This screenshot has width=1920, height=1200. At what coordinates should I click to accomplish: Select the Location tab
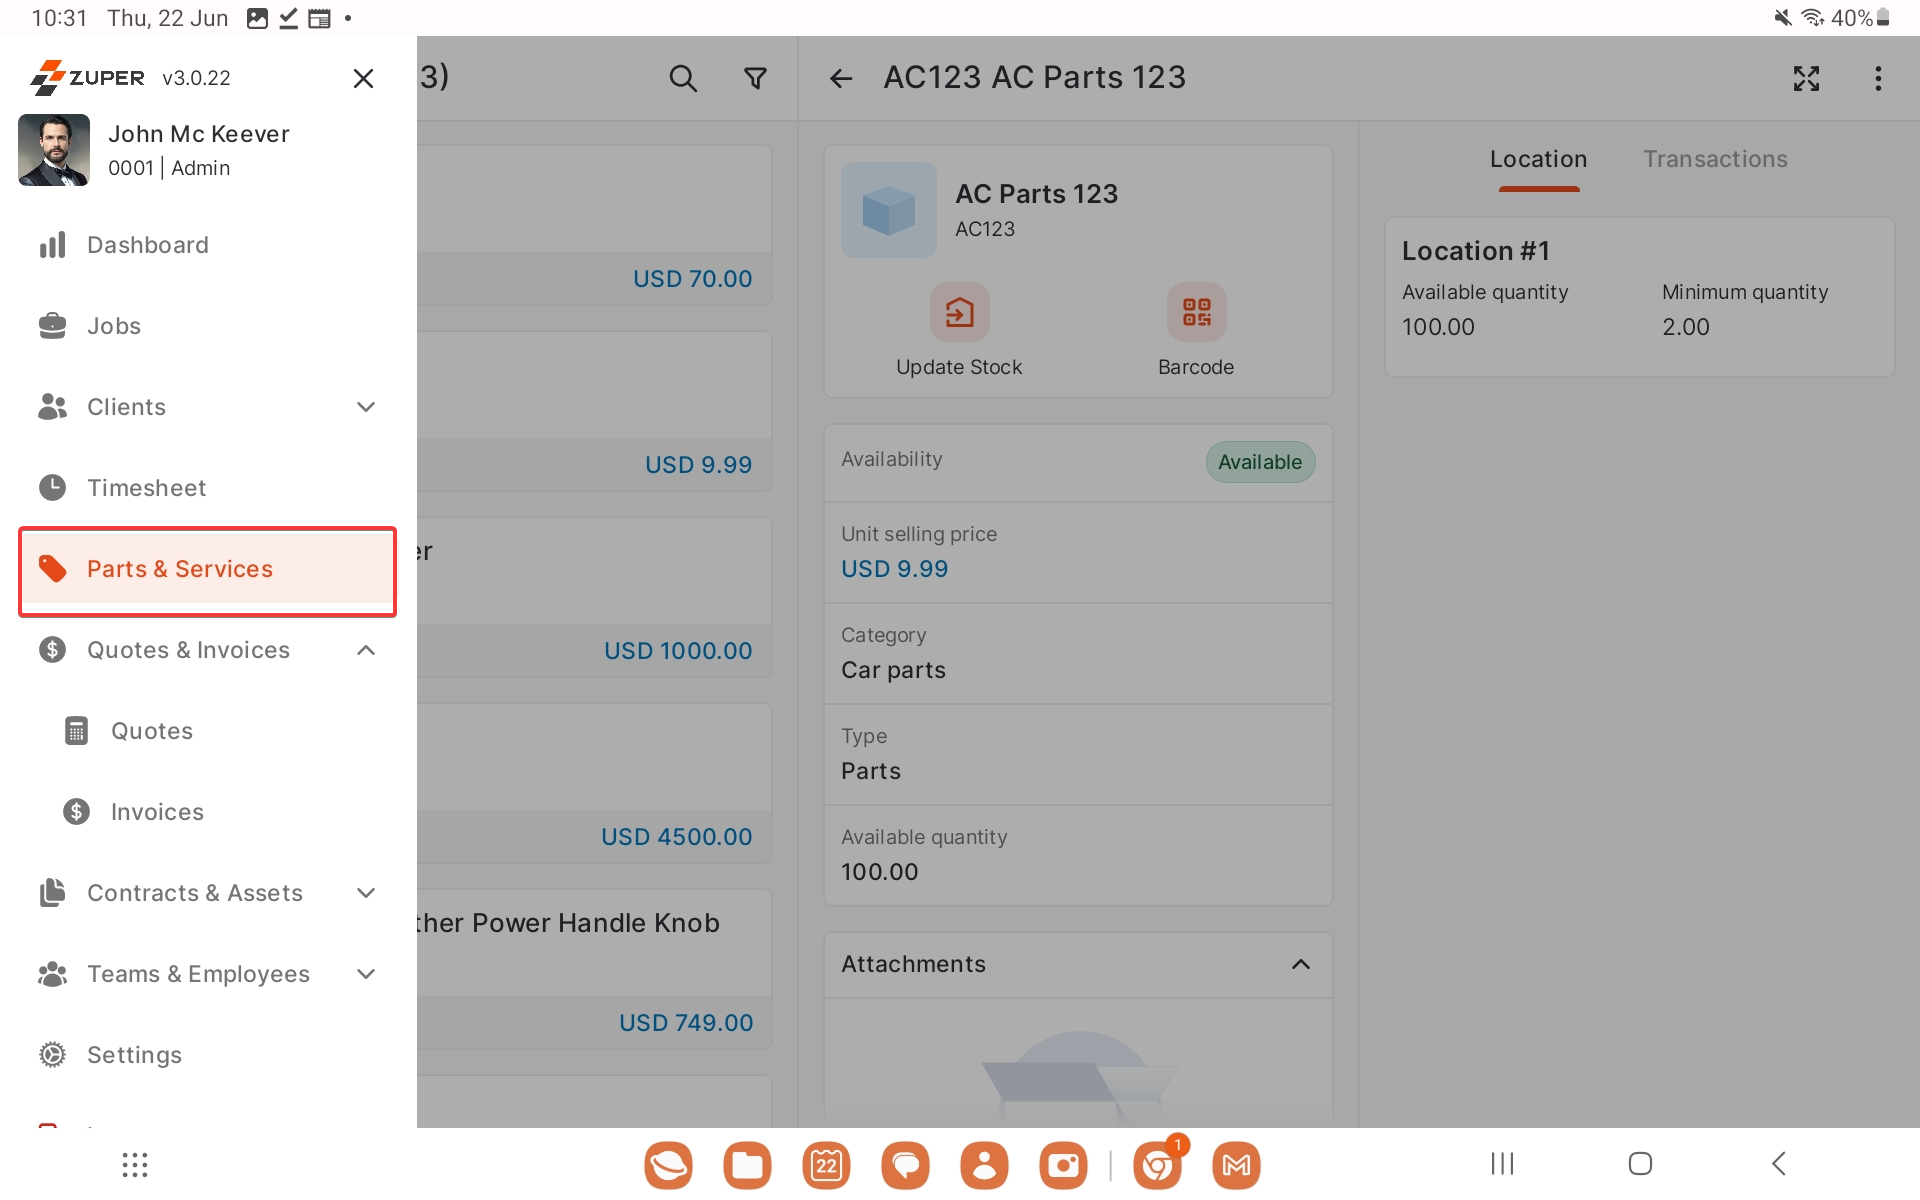click(1538, 159)
